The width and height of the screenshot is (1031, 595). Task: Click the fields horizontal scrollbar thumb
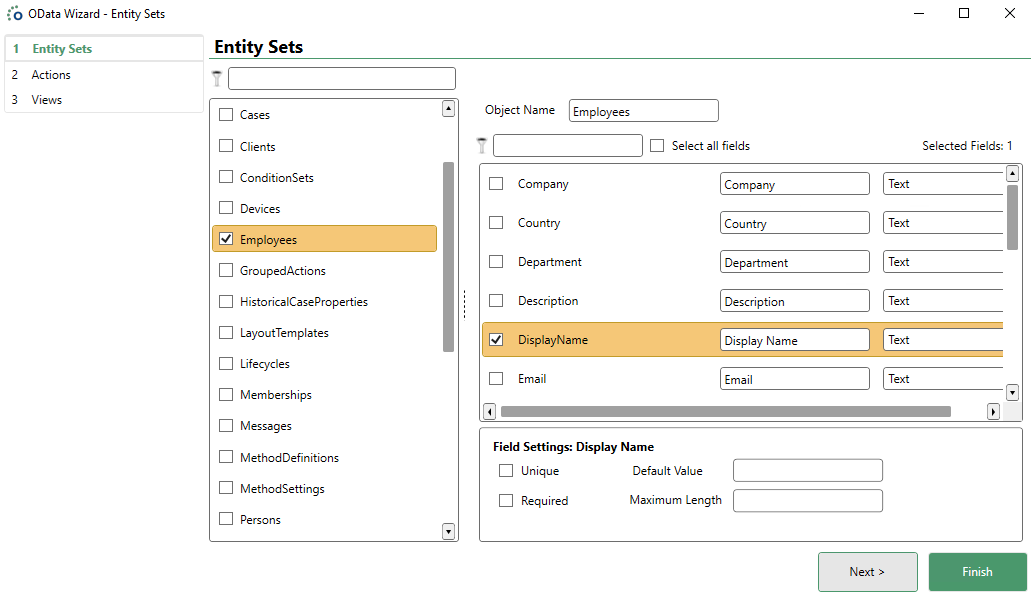click(726, 412)
